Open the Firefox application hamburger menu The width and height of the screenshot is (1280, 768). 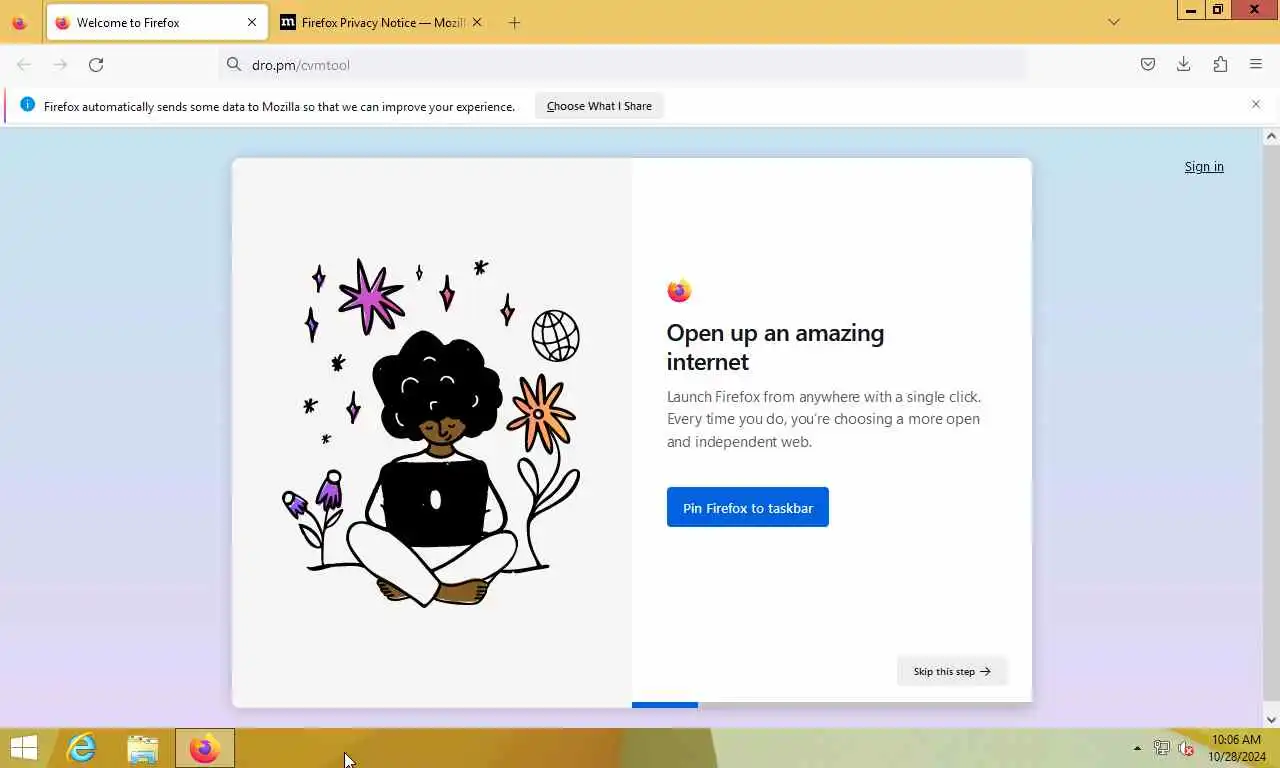click(x=1256, y=64)
